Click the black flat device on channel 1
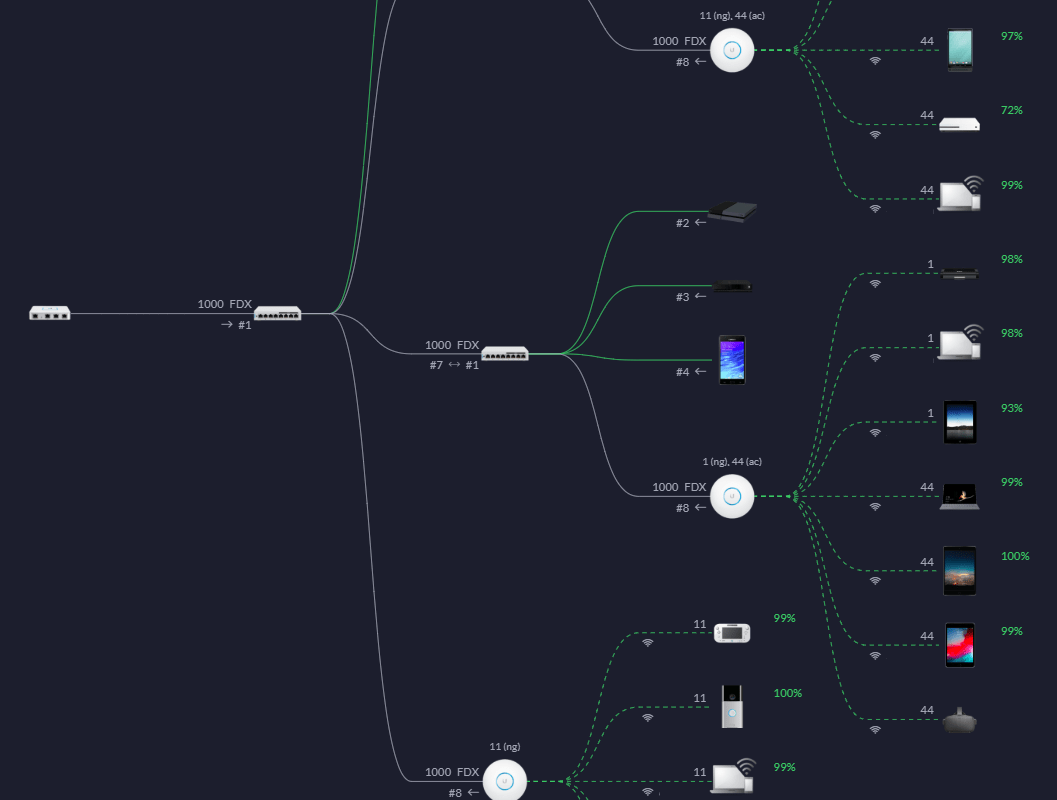Screen dimensions: 1057x800 click(x=960, y=273)
